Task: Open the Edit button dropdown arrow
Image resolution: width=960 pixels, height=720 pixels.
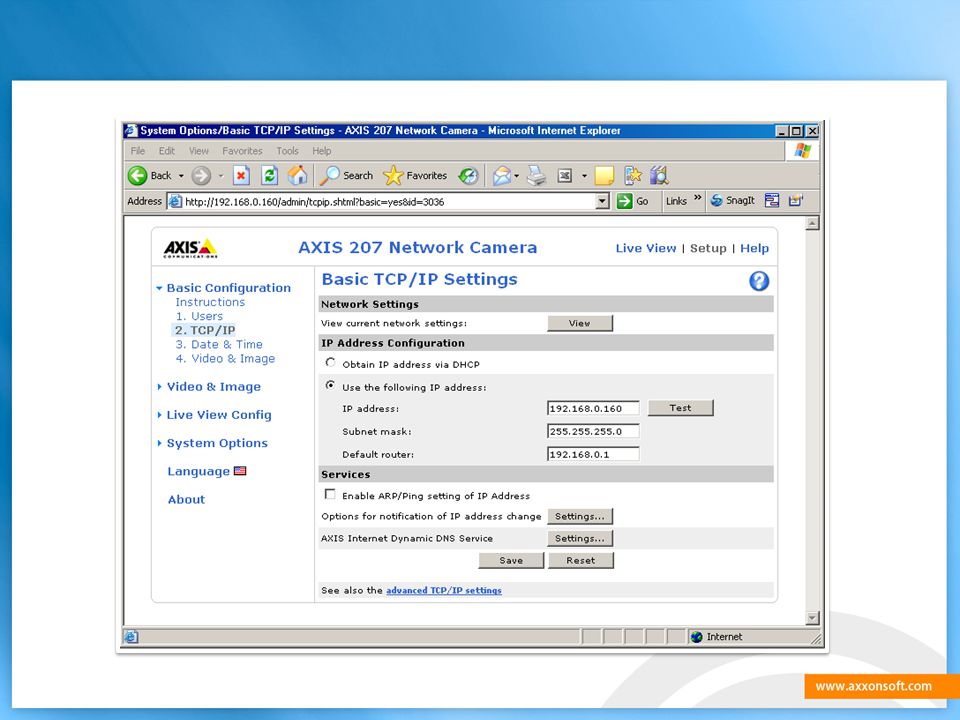Action: tap(584, 176)
